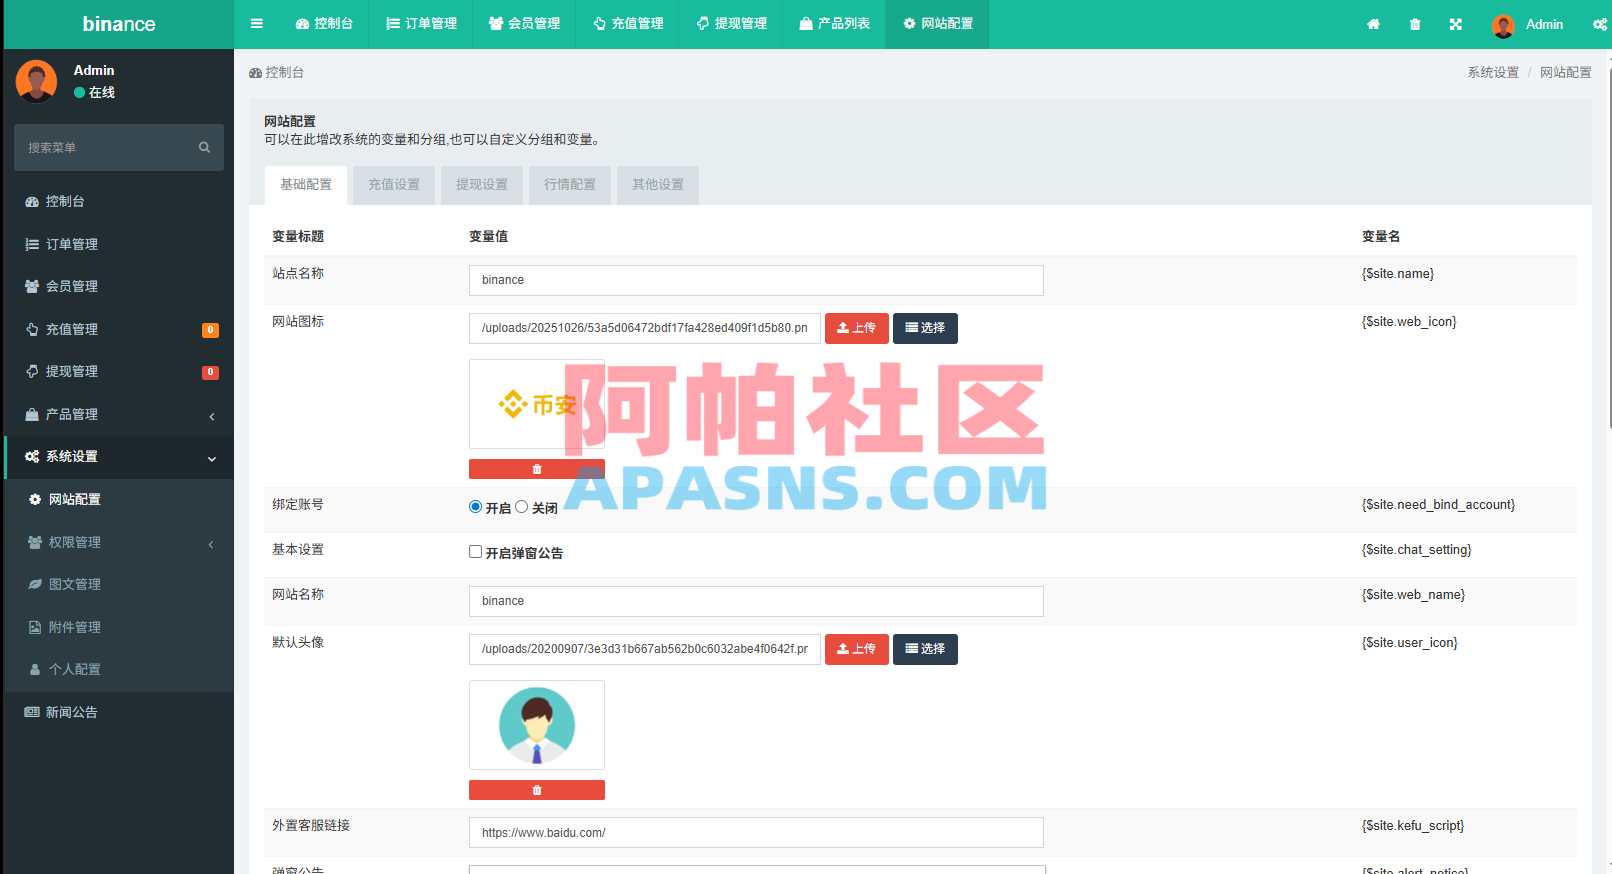Open 提现管理 in the left sidebar

tap(119, 371)
